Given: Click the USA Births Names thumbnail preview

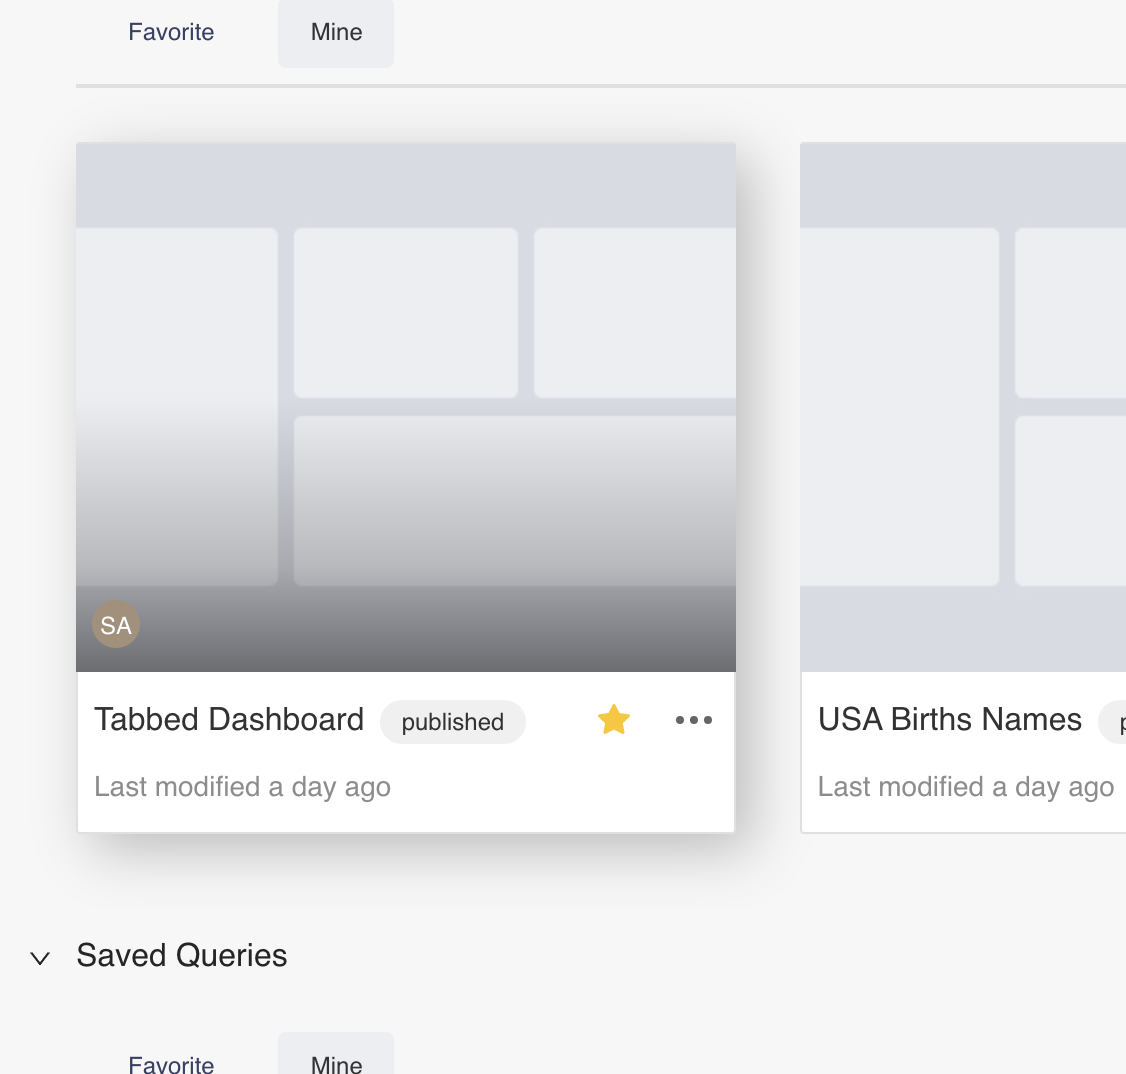Looking at the screenshot, I should tap(963, 407).
